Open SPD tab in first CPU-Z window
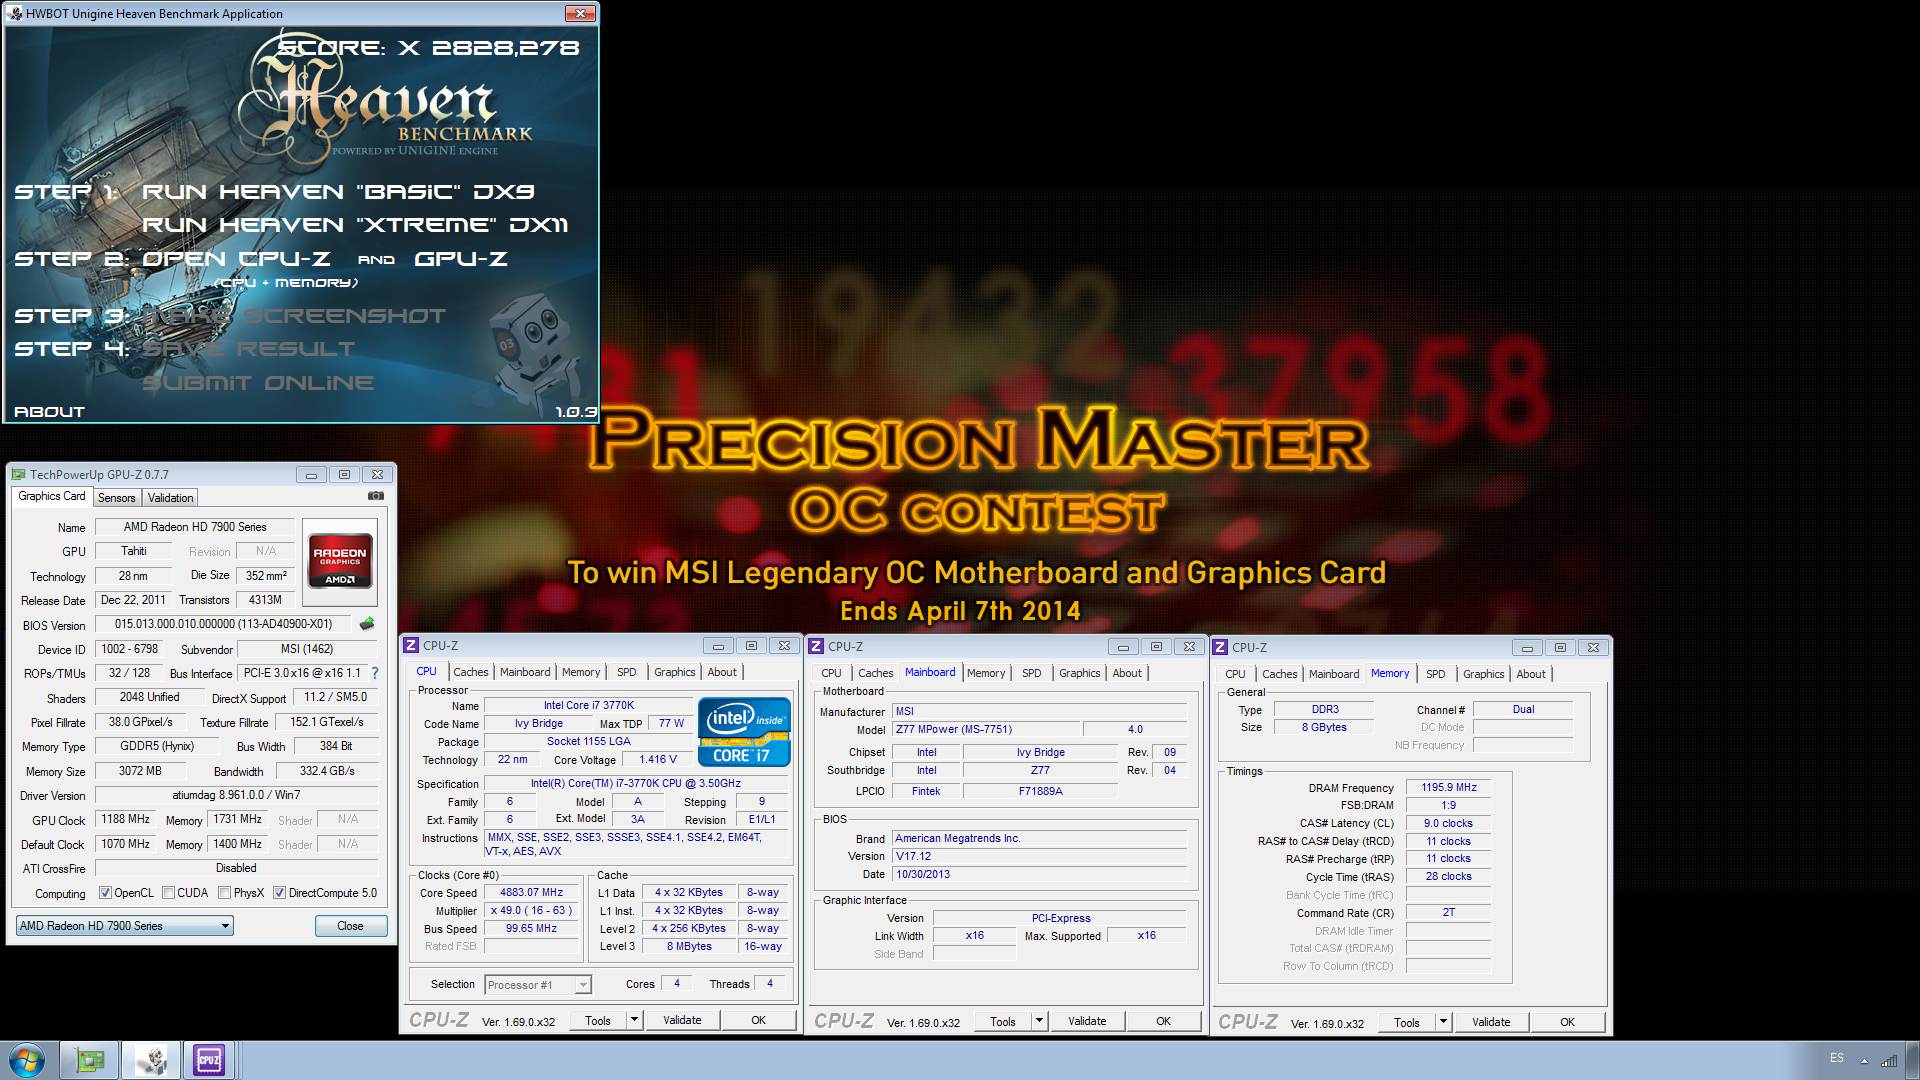The width and height of the screenshot is (1920, 1080). (x=626, y=672)
